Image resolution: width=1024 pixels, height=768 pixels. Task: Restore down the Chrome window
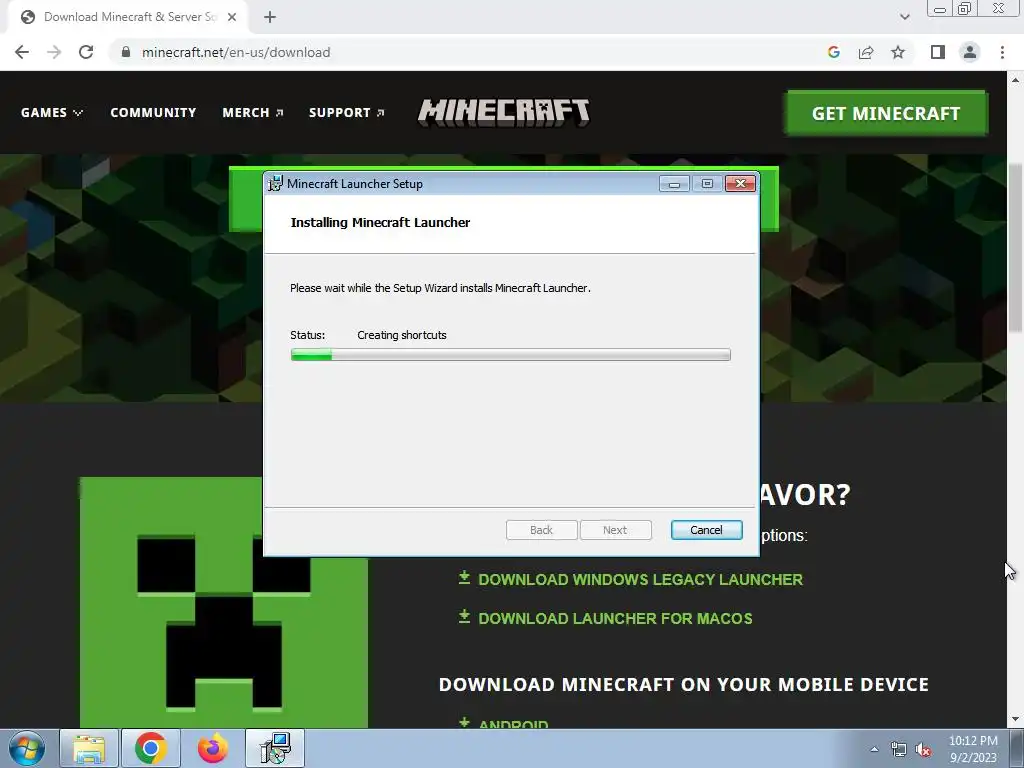[965, 8]
